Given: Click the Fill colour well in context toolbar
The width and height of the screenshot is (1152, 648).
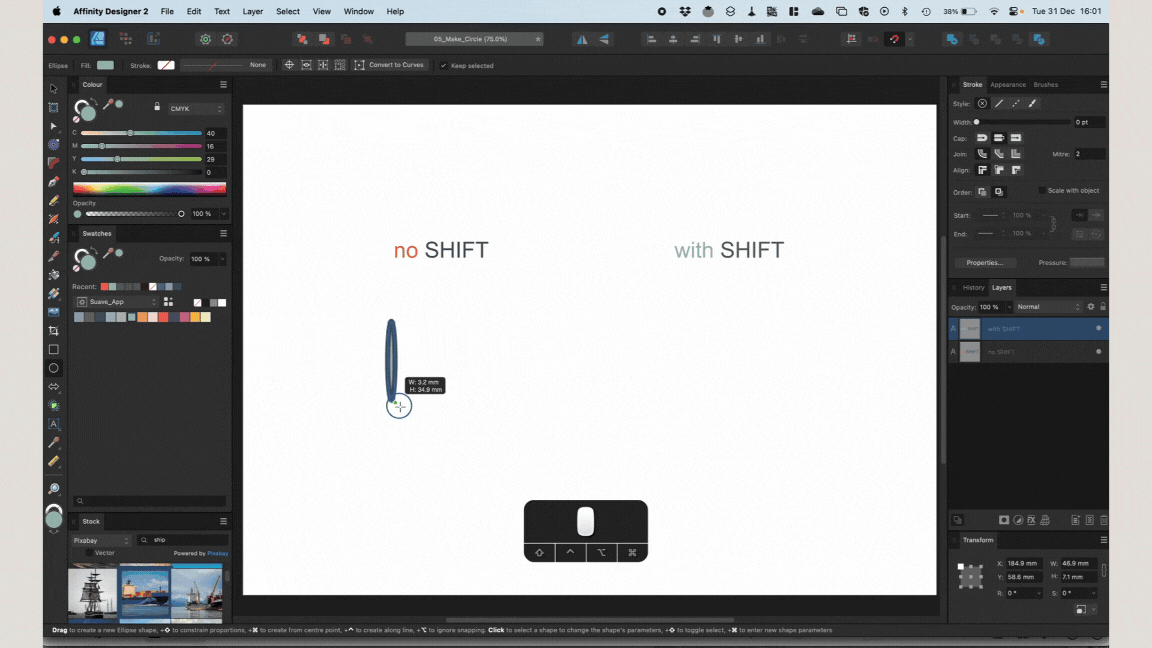Looking at the screenshot, I should coord(105,65).
